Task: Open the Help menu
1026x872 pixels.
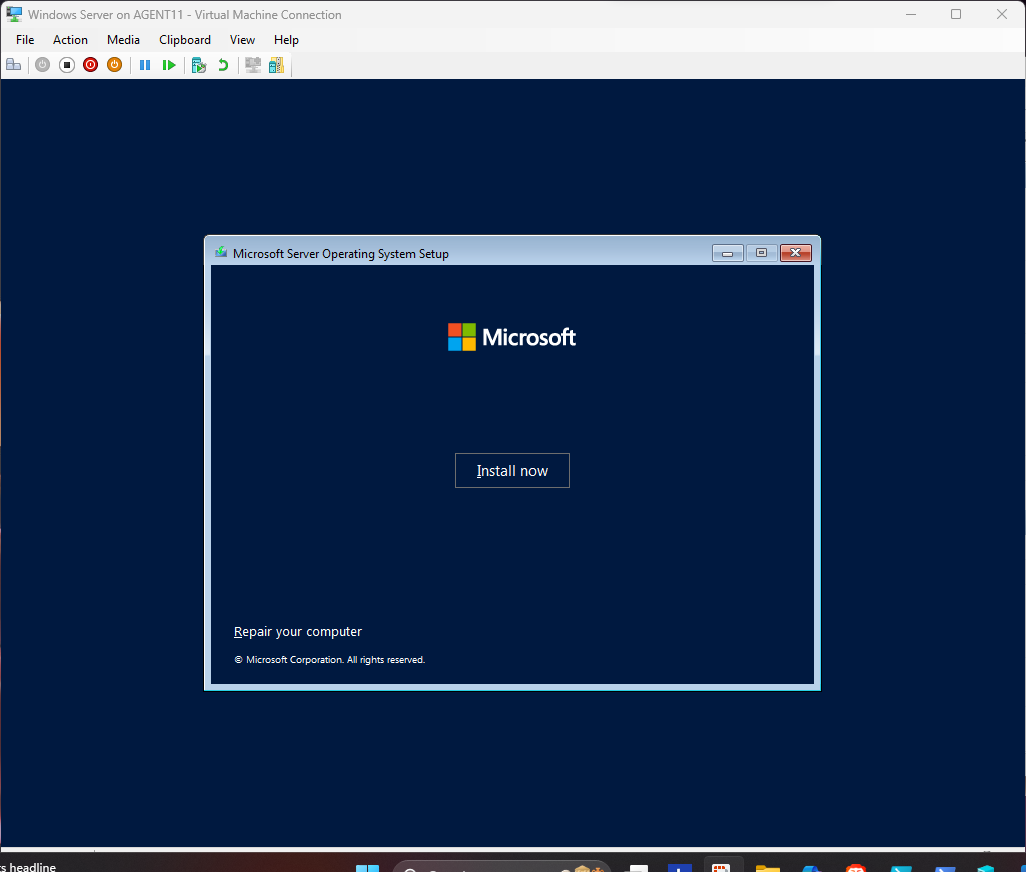Action: pyautogui.click(x=286, y=40)
